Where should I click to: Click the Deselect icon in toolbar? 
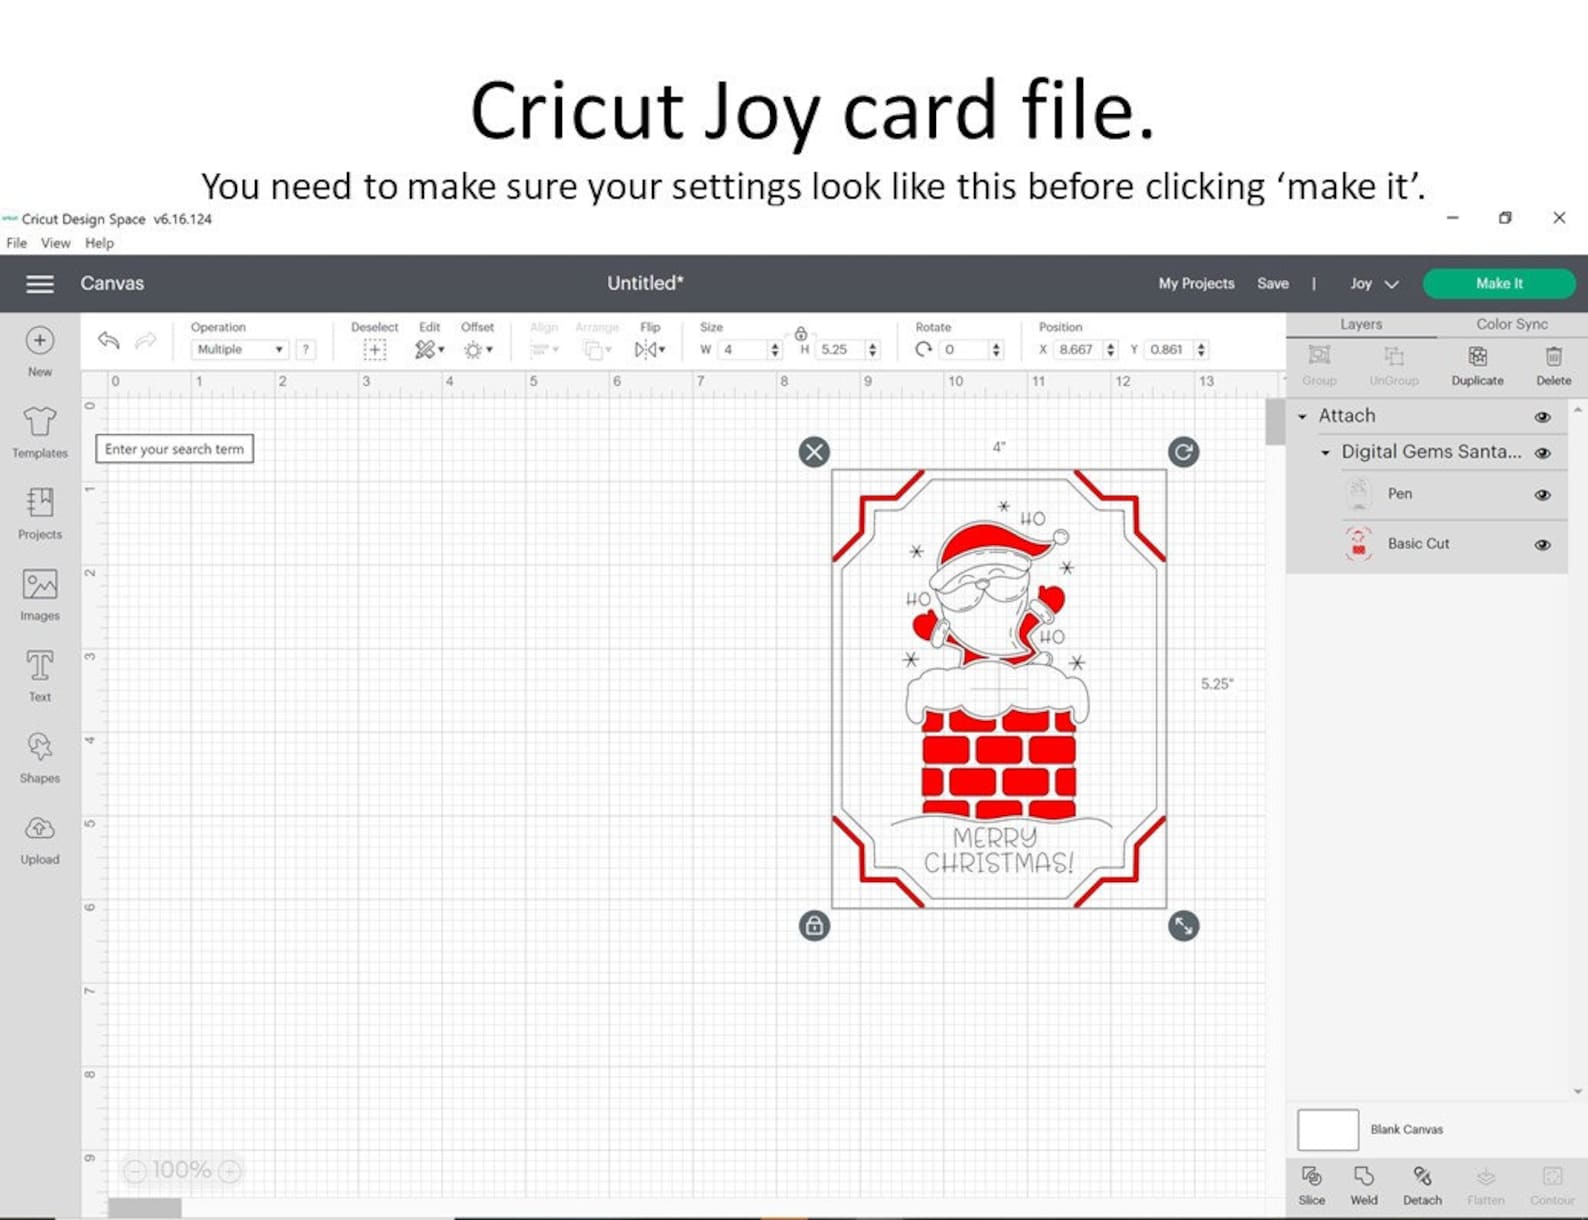(x=375, y=349)
